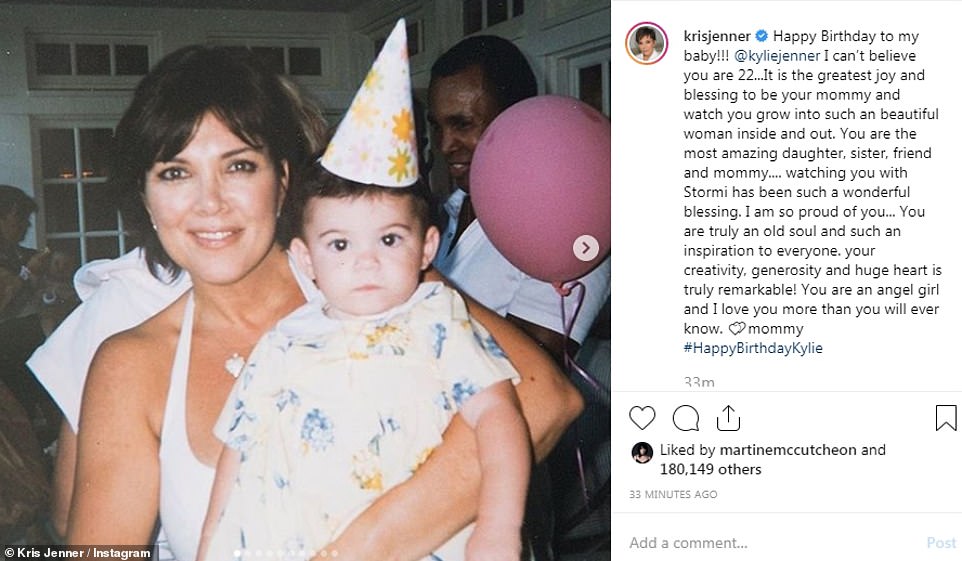The height and width of the screenshot is (561, 962).
Task: Click the 'Kris Jenner / Instagram' photo credit
Action: [x=77, y=552]
